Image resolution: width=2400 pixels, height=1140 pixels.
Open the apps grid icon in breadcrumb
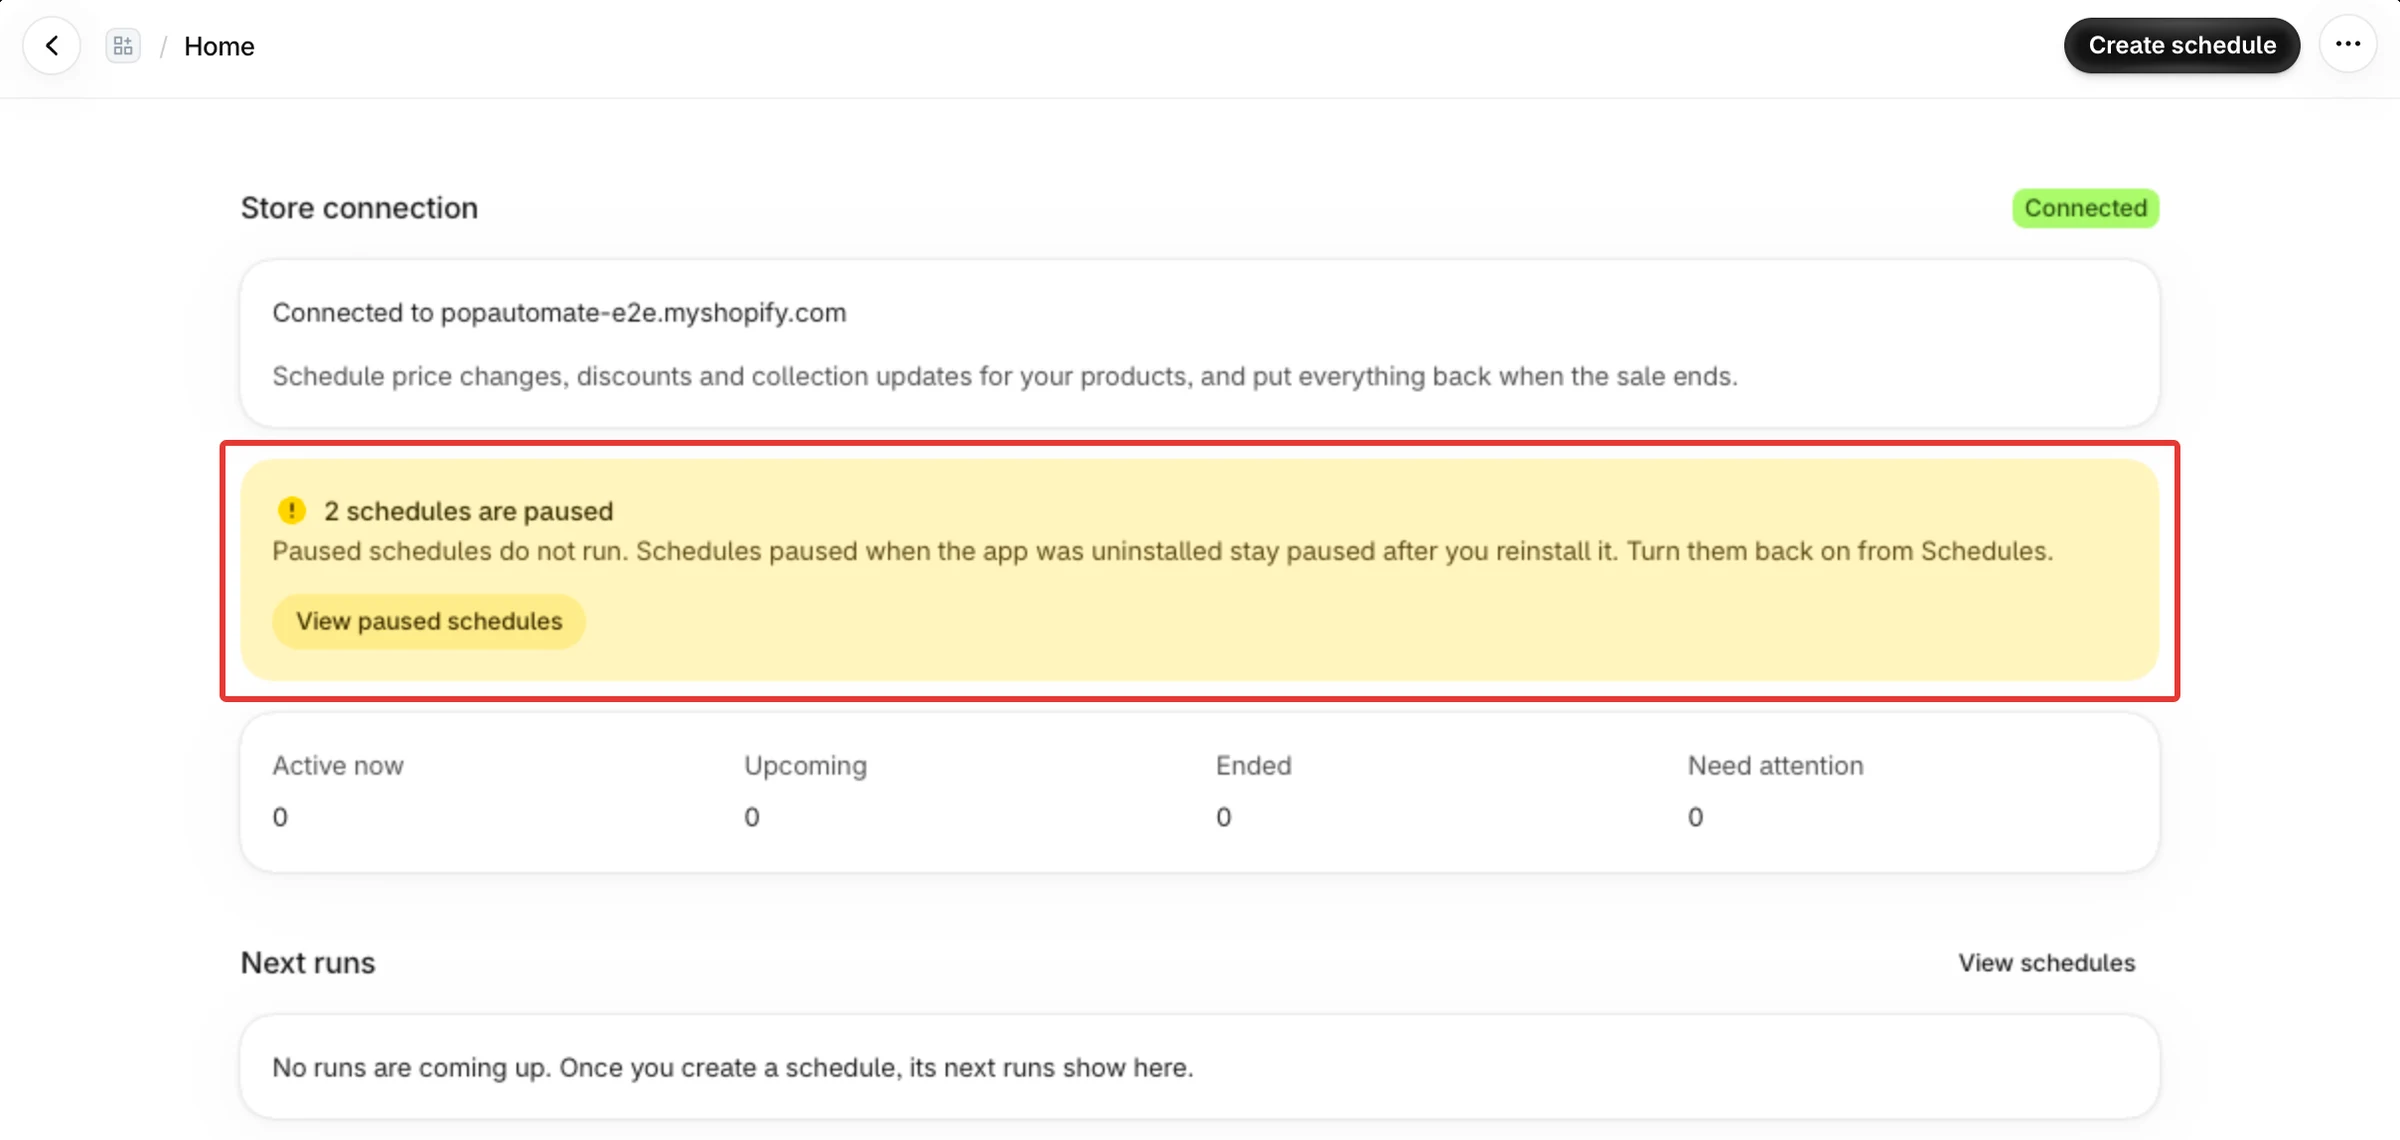[x=123, y=46]
